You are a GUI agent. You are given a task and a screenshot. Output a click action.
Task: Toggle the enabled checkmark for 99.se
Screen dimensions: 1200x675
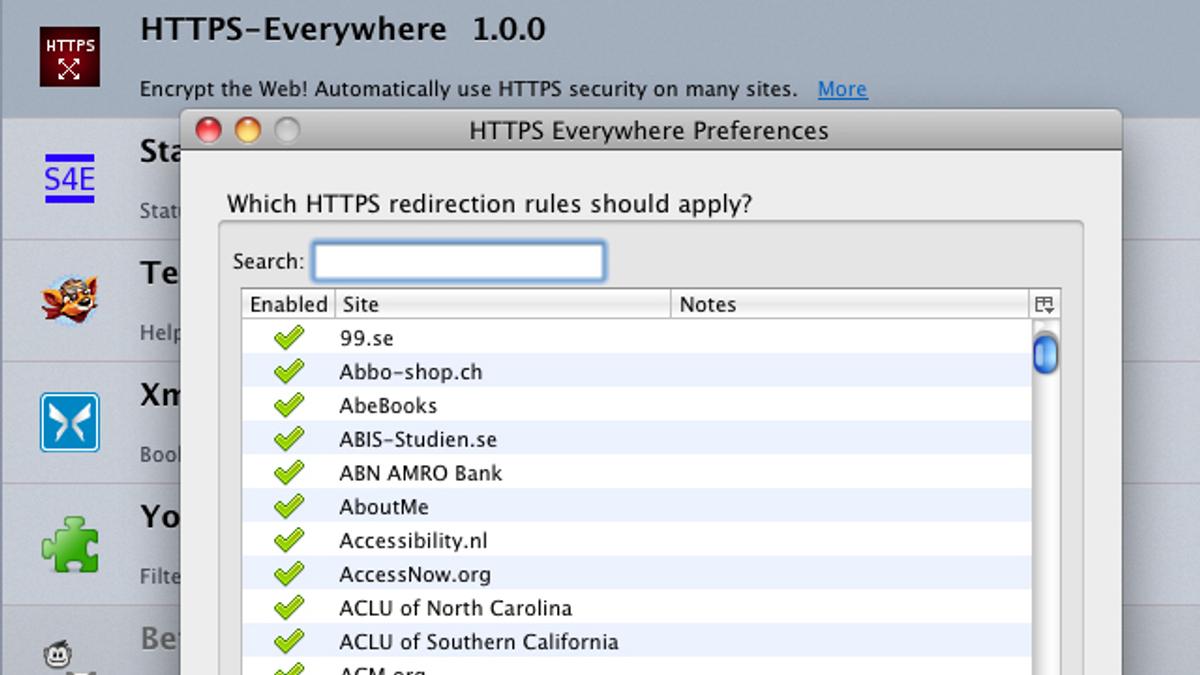288,338
